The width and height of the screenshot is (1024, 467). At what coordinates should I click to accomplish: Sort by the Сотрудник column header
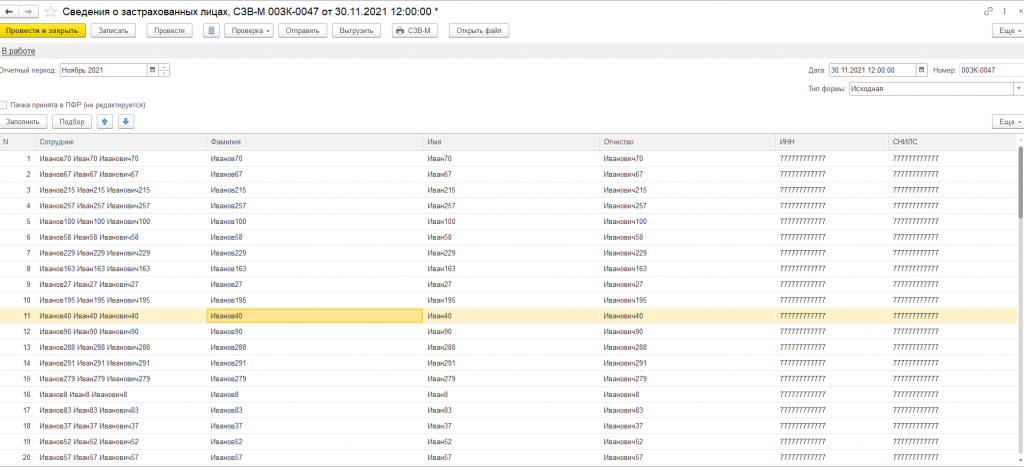[x=121, y=141]
